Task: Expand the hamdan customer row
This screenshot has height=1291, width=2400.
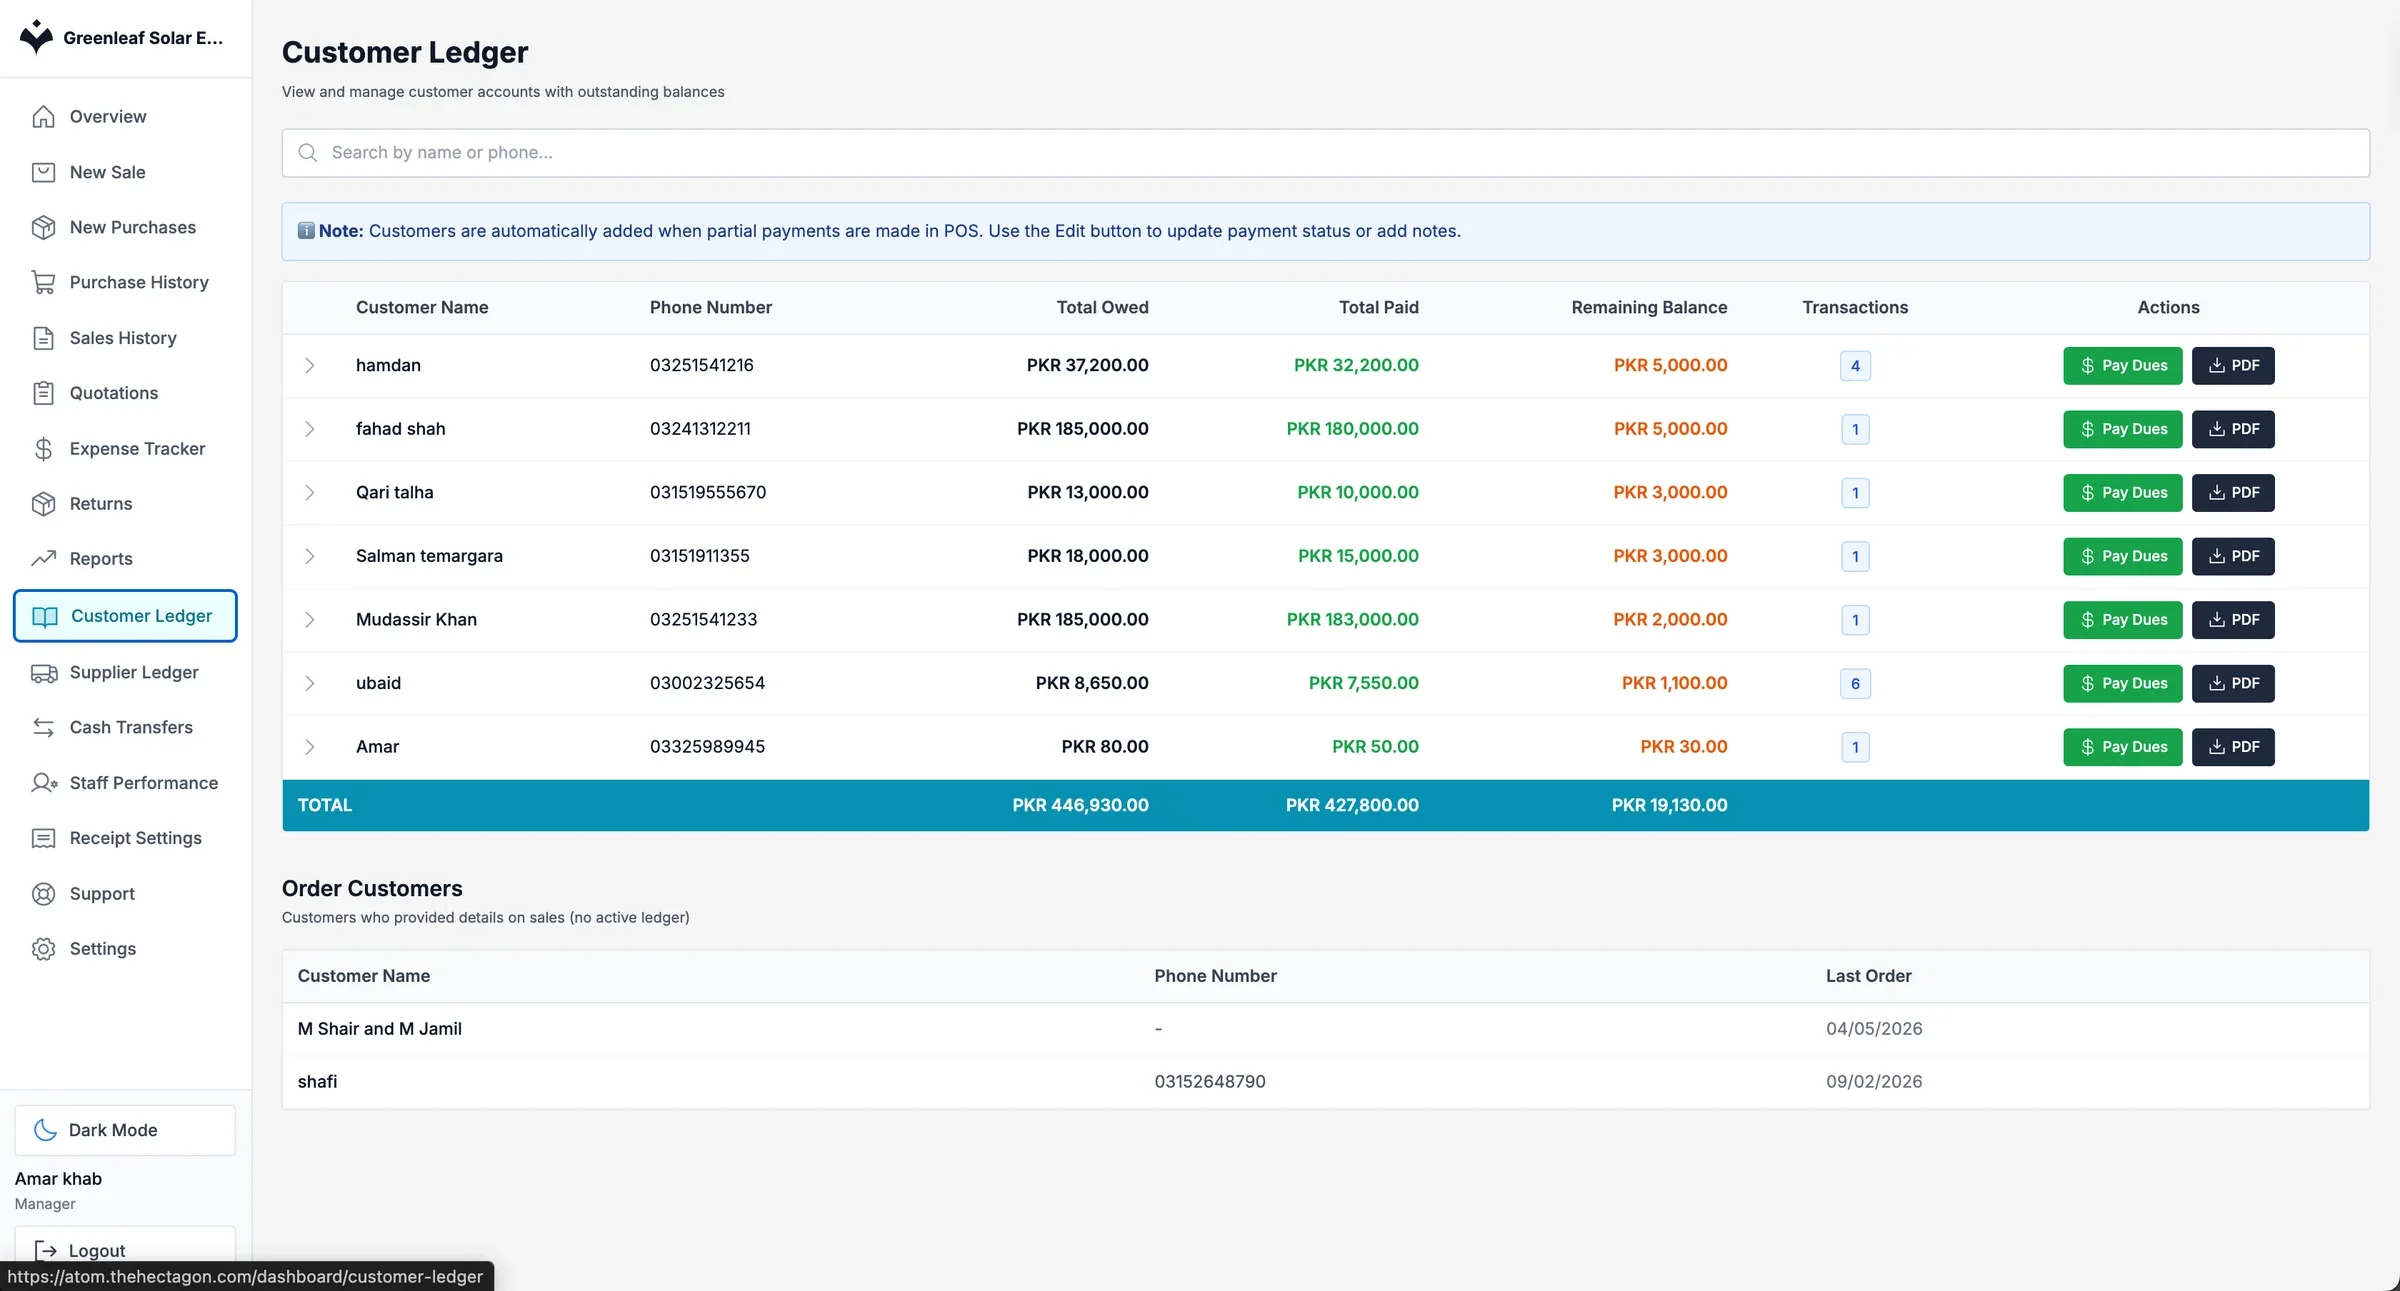Action: (310, 366)
